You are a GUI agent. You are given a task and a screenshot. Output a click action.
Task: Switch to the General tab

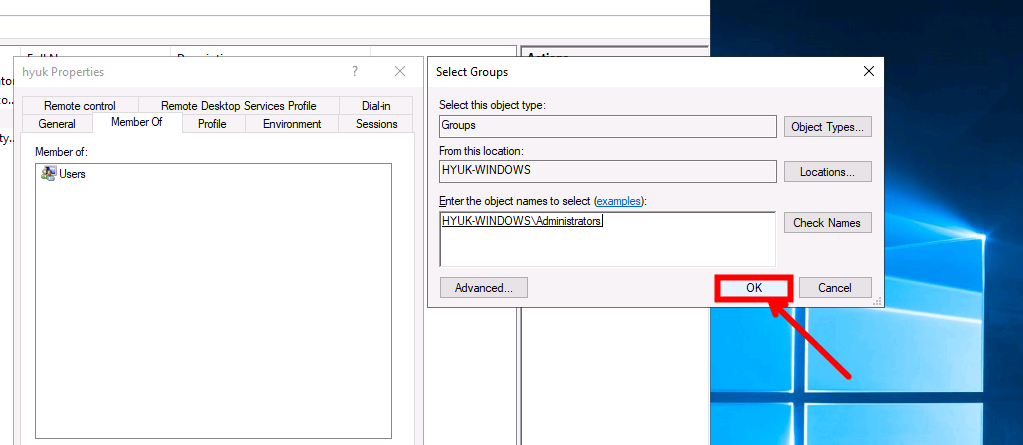57,124
